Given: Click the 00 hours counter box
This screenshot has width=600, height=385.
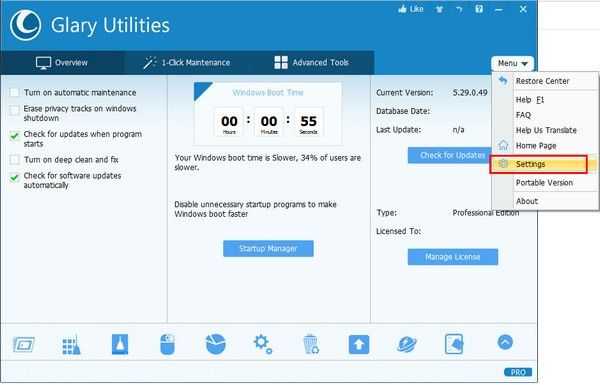Looking at the screenshot, I should point(229,123).
